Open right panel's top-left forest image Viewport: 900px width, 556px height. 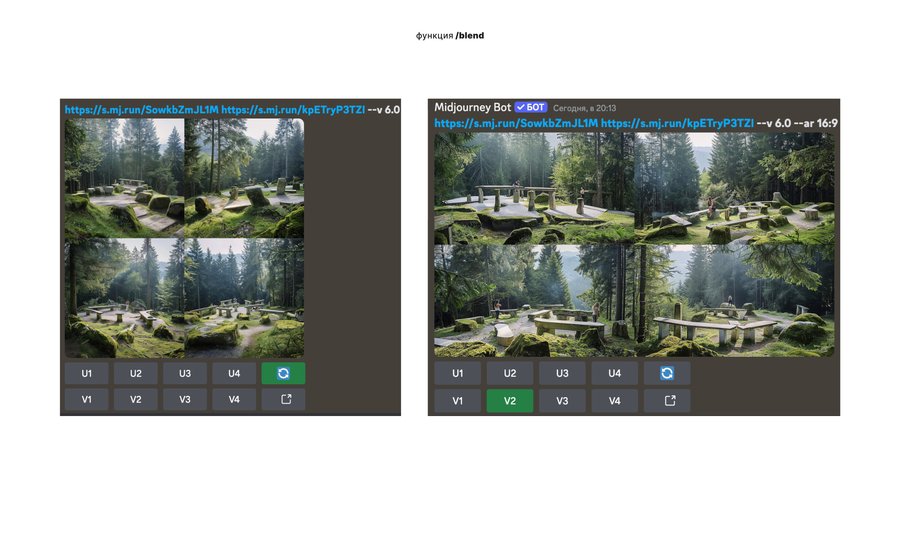534,189
